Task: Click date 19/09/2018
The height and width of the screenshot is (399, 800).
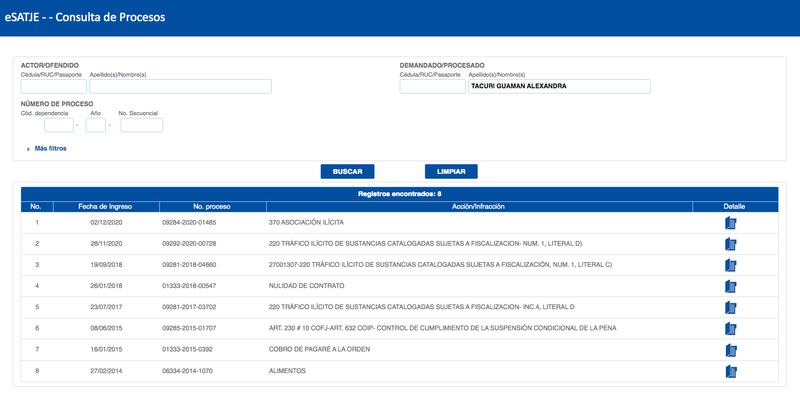Action: pyautogui.click(x=106, y=265)
